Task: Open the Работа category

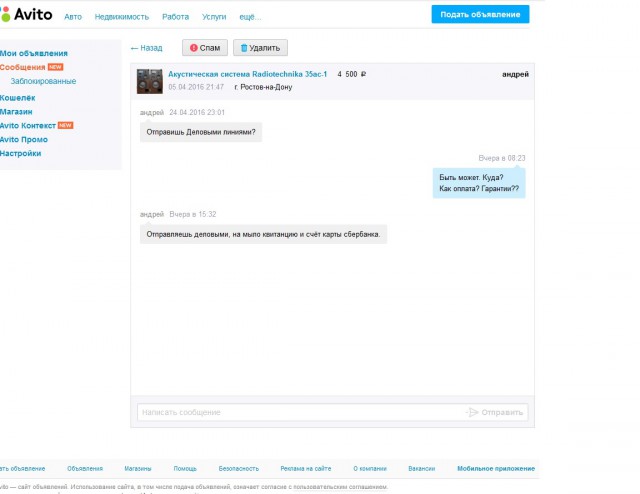Action: (176, 17)
